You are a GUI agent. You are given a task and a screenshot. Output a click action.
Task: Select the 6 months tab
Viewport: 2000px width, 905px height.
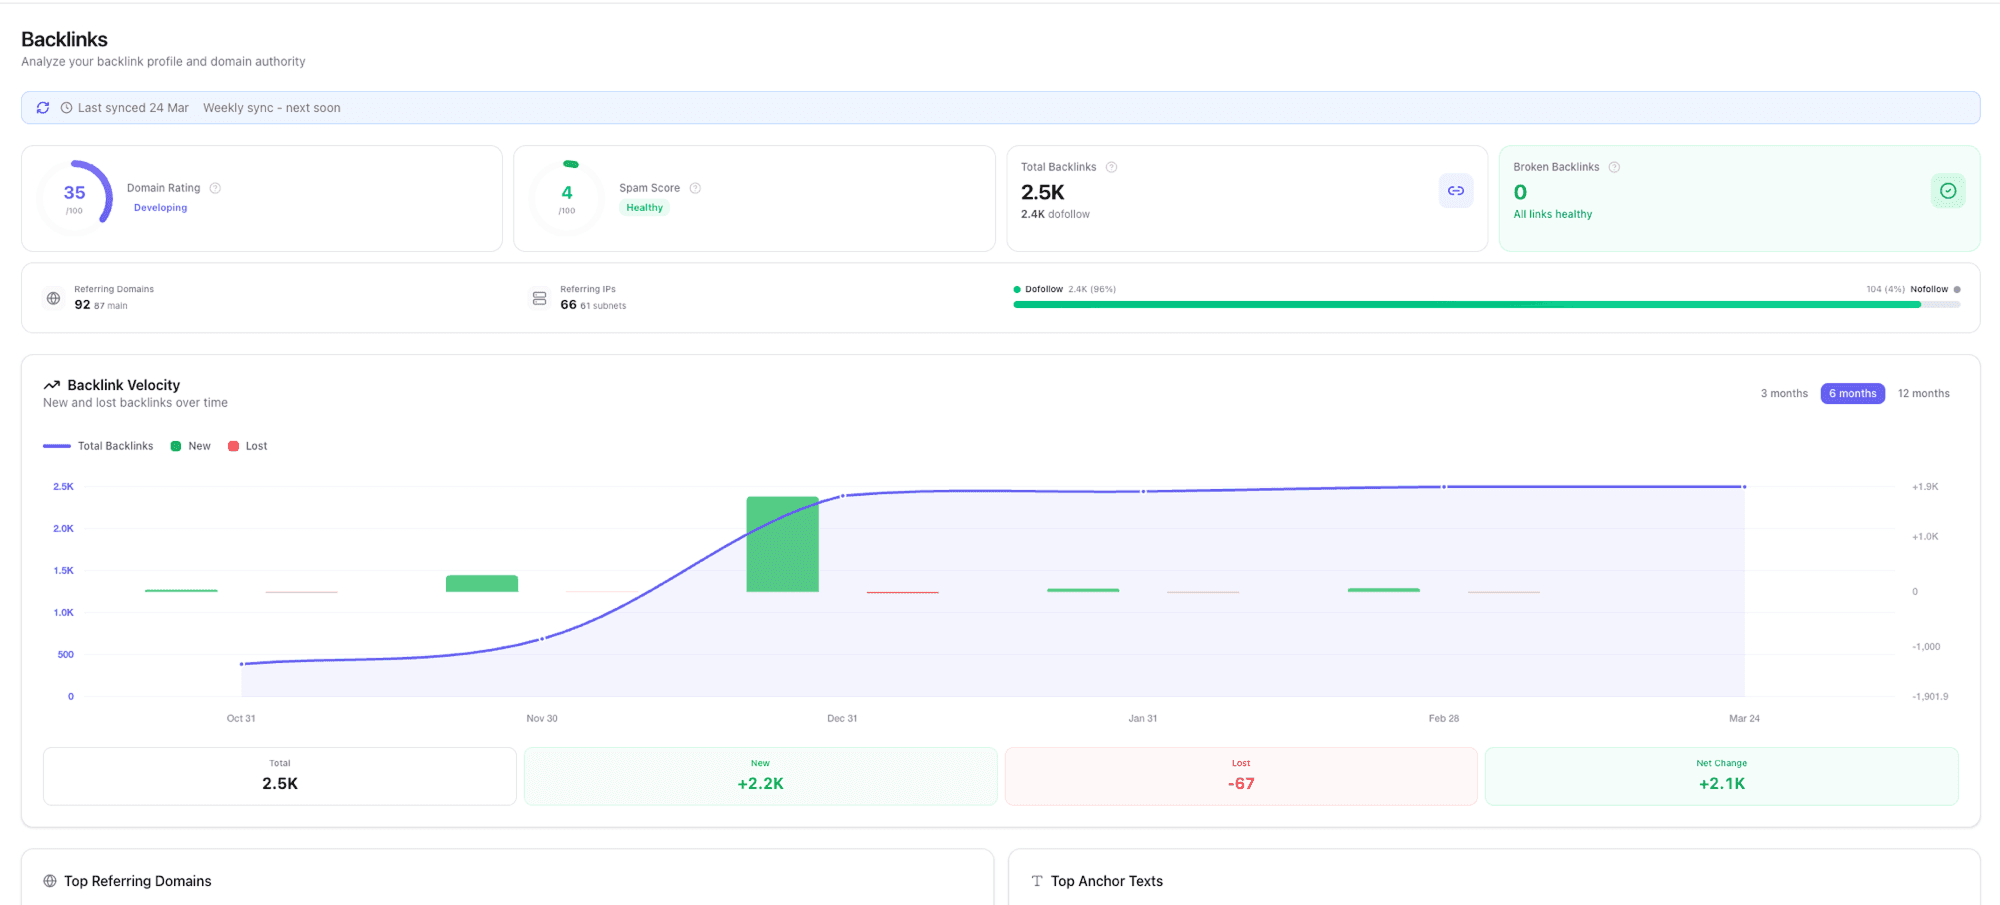1852,393
